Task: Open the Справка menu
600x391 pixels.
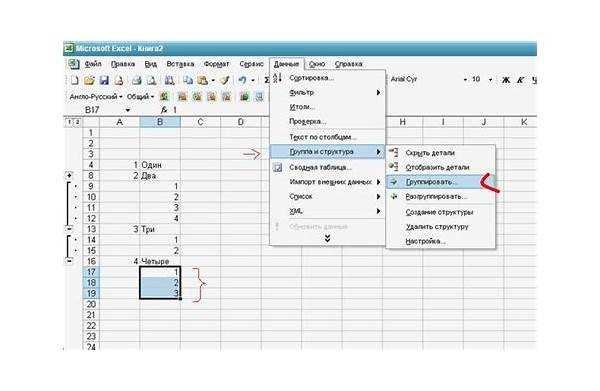Action: (348, 64)
